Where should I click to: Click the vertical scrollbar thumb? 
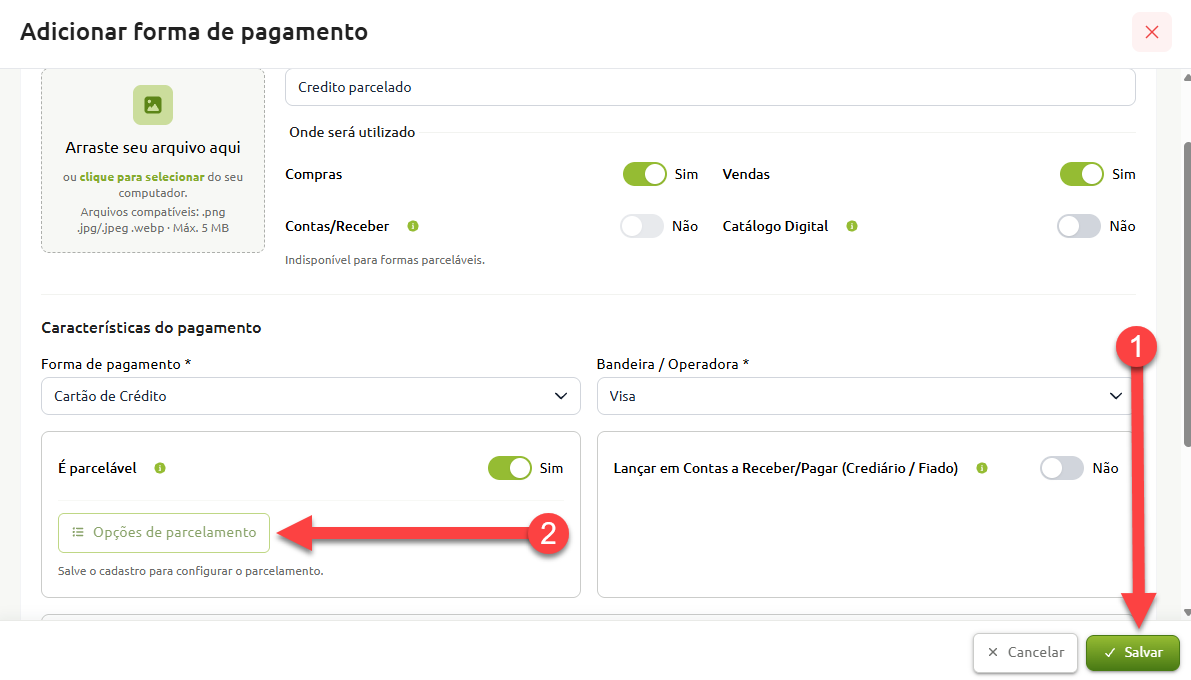pos(1187,295)
